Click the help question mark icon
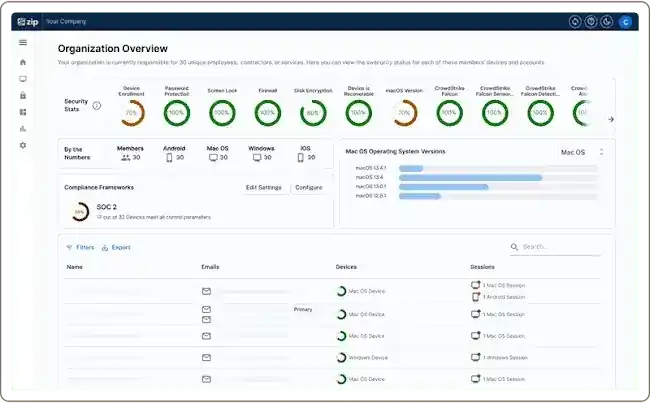 [591, 22]
